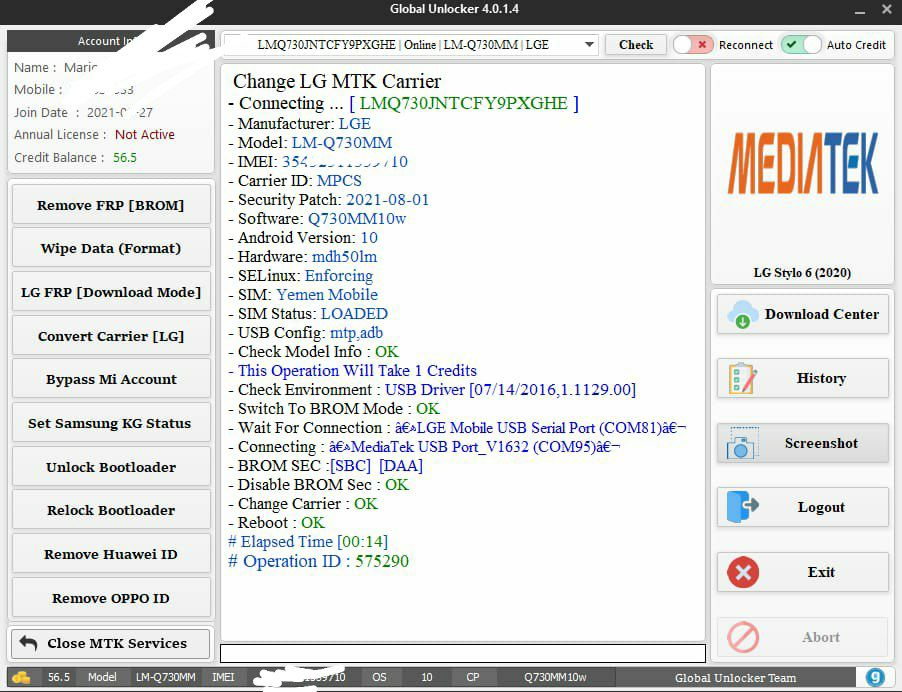Click the Q730MM10w CP value in status bar
The height and width of the screenshot is (692, 902).
(555, 678)
